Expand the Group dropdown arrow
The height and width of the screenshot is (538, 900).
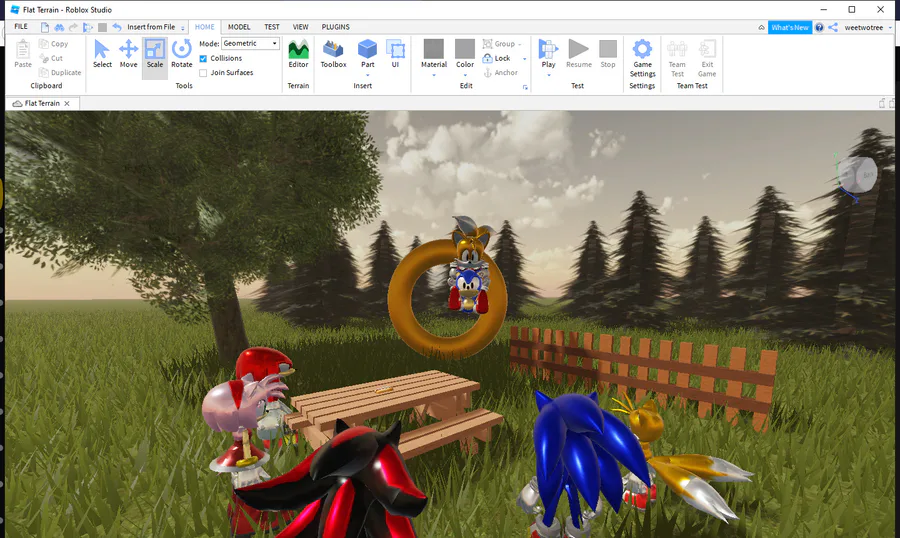[x=520, y=44]
